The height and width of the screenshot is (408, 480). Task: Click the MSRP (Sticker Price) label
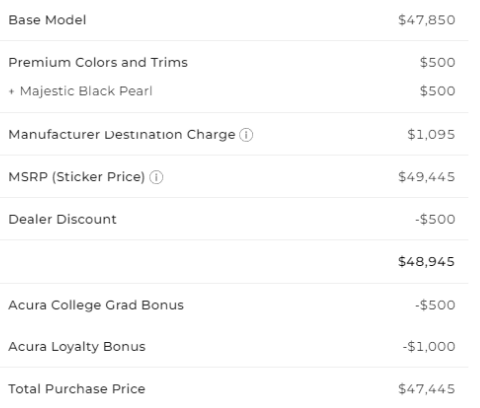click(77, 177)
